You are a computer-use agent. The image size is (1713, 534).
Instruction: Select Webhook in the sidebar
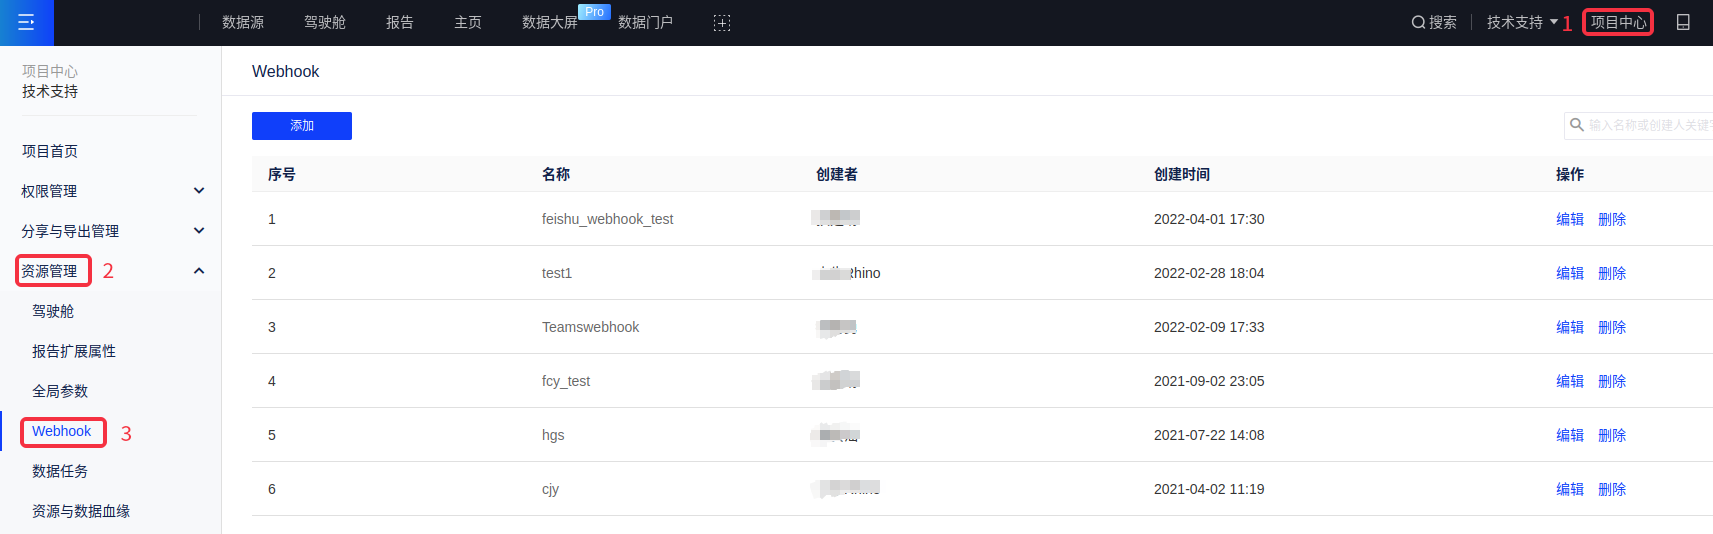tap(62, 431)
